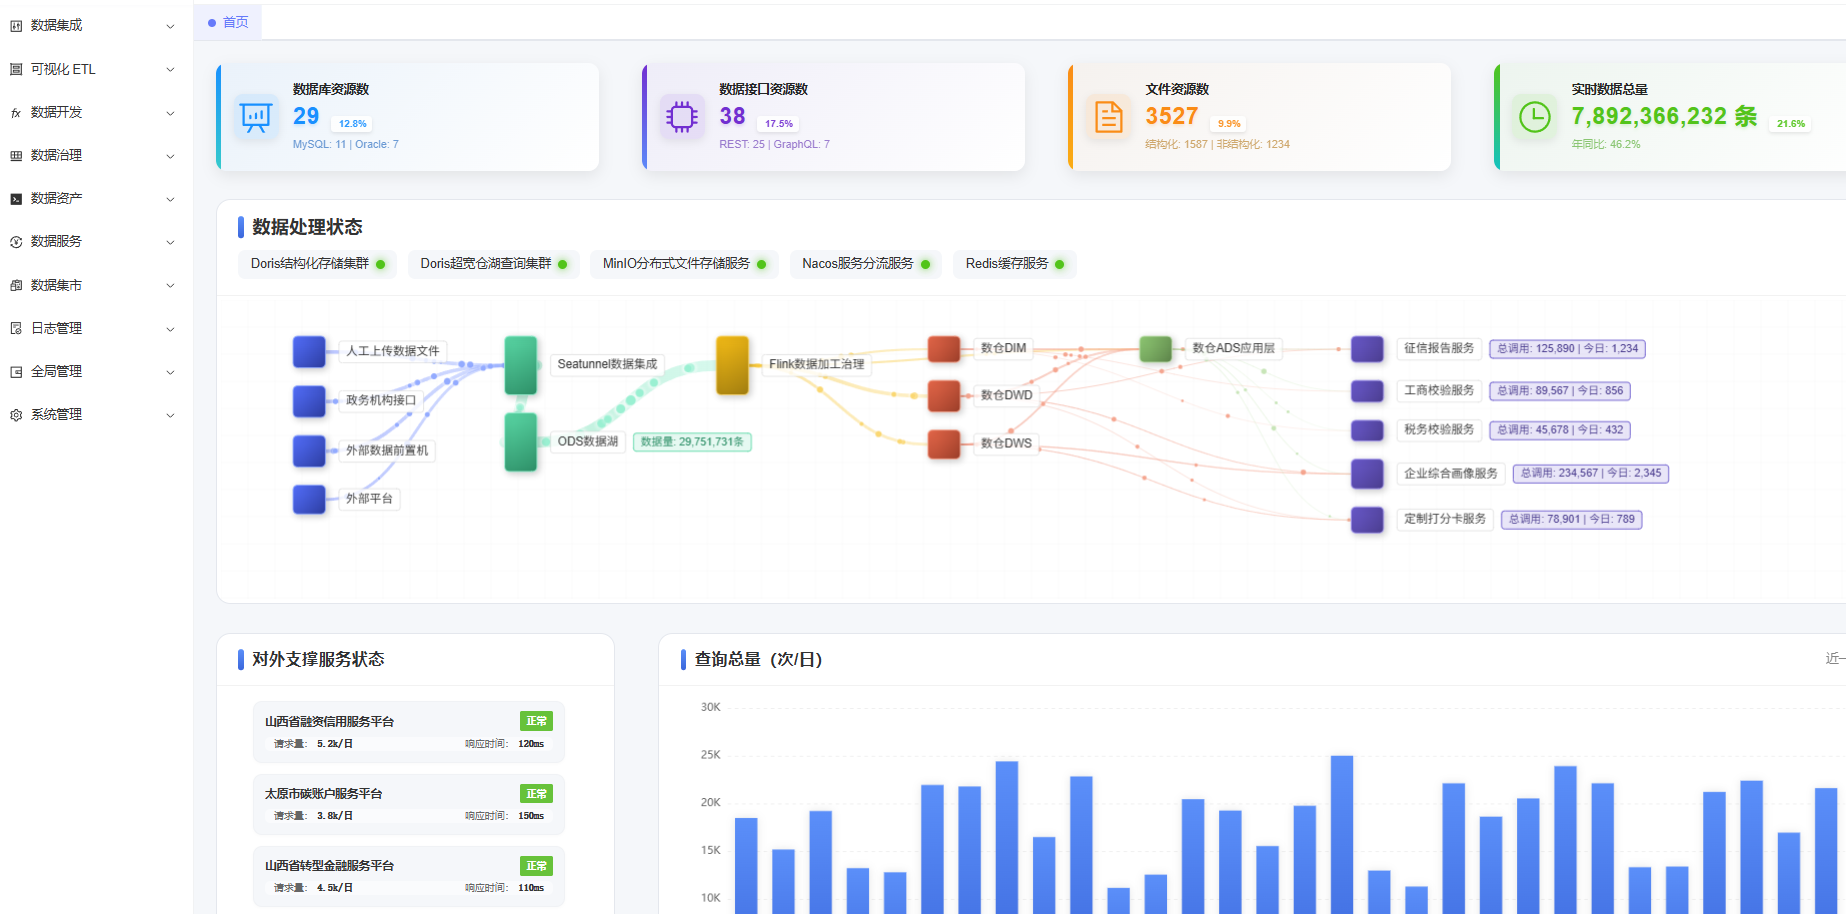Click the real-time data clock icon
The height and width of the screenshot is (914, 1846).
tap(1534, 117)
